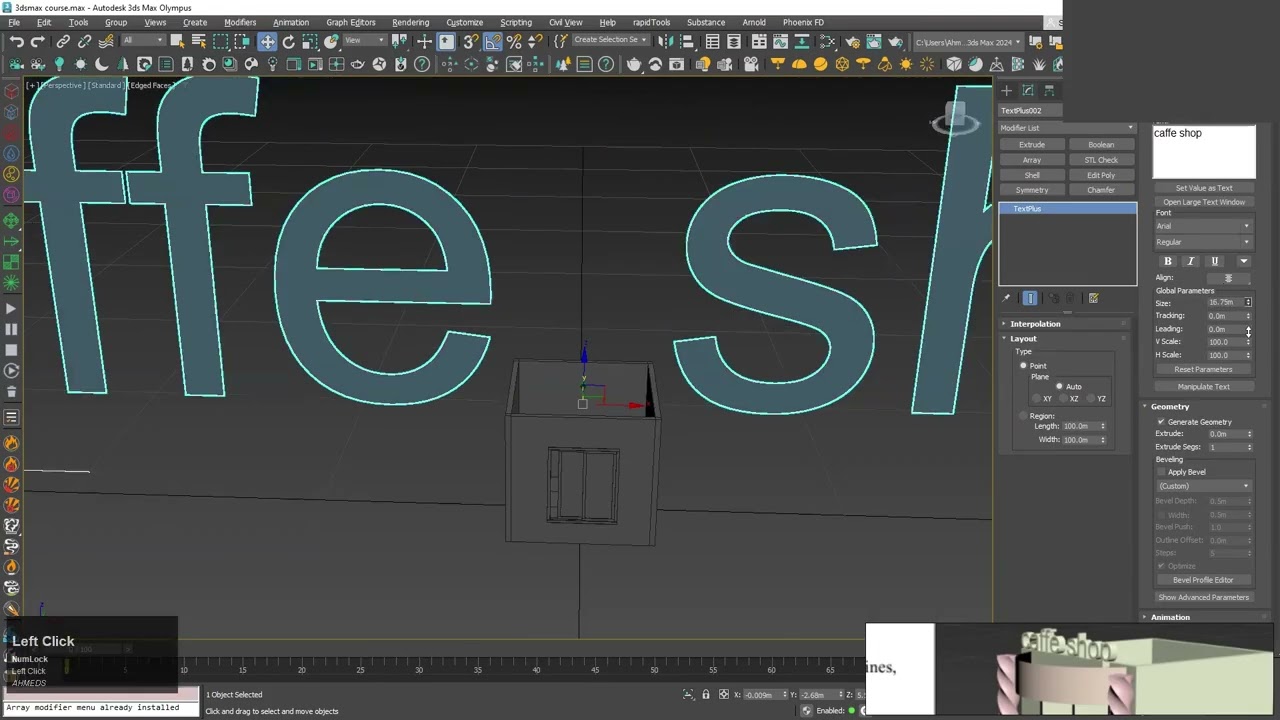Click the Redo arrow icon
Screen dimensions: 1280x720
coord(38,41)
